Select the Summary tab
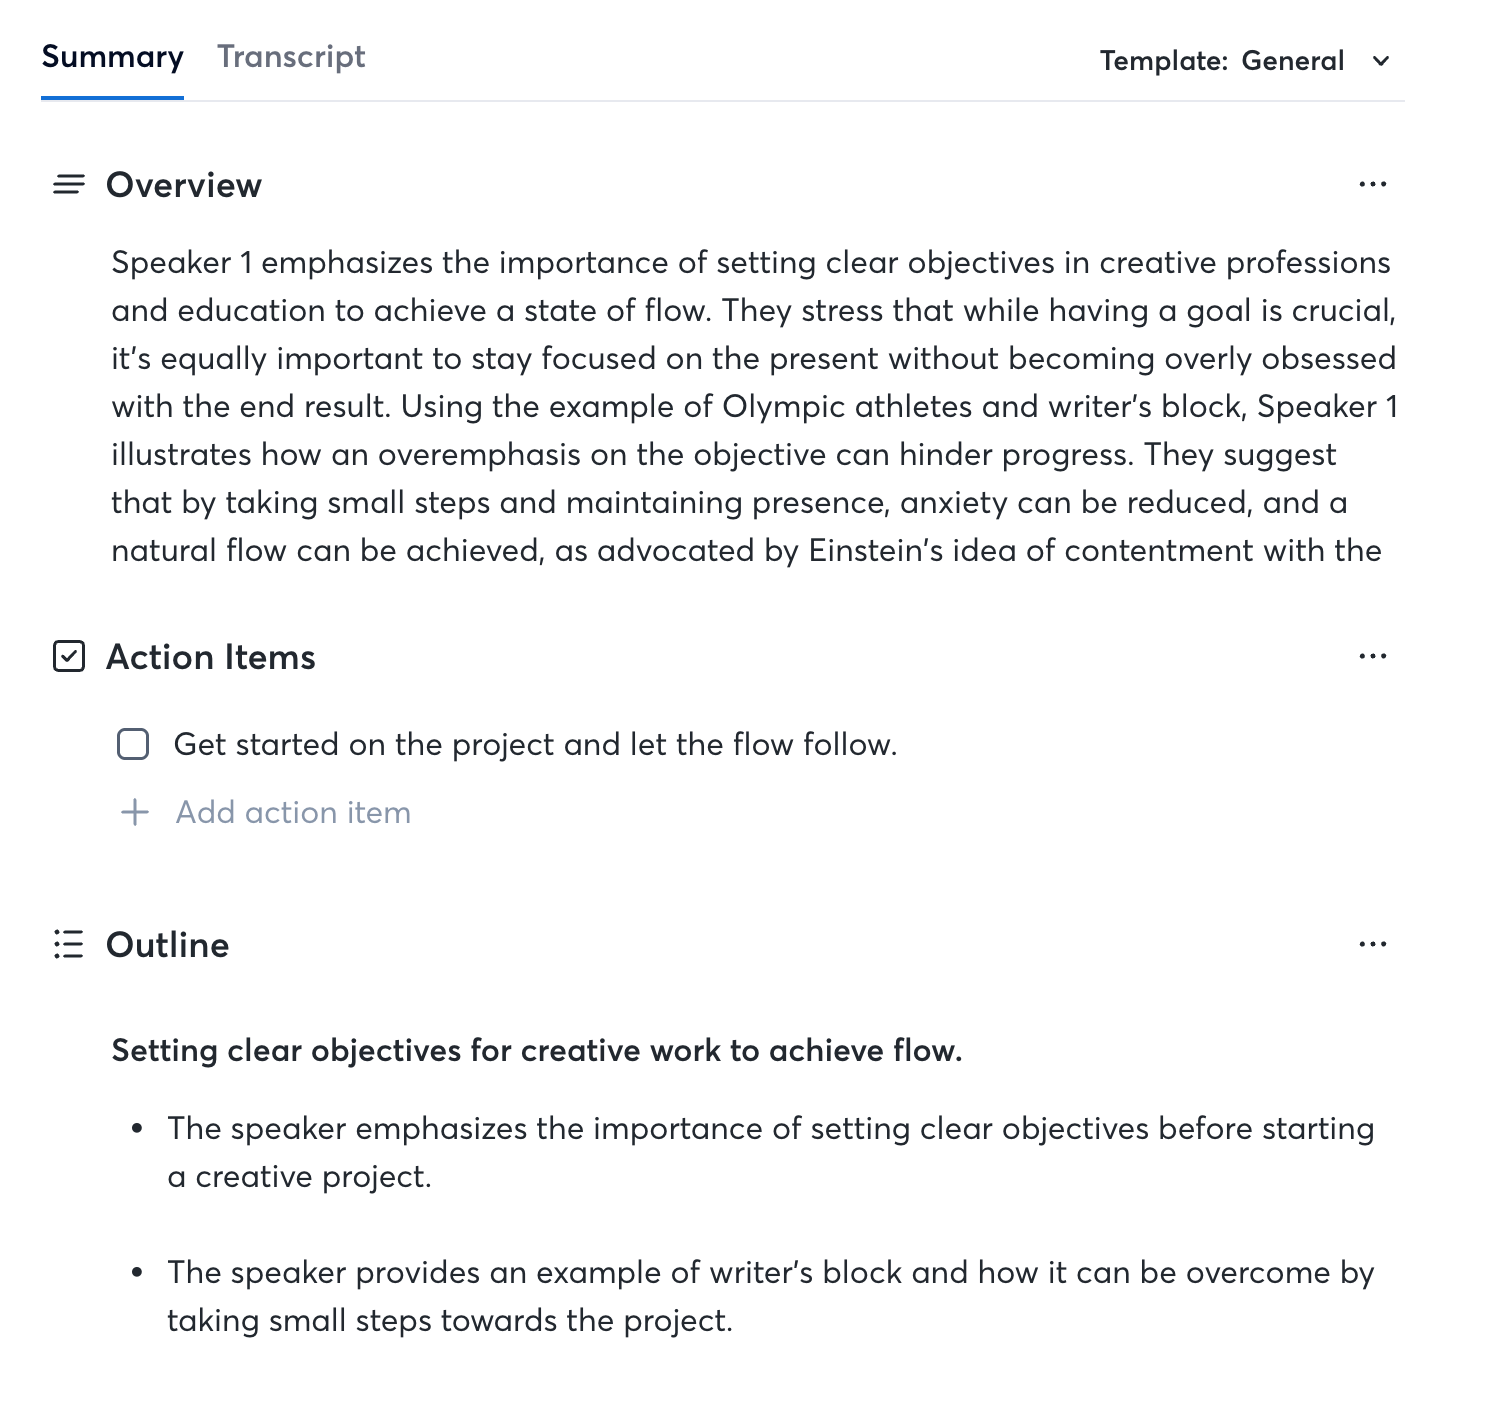The image size is (1487, 1404). [112, 57]
